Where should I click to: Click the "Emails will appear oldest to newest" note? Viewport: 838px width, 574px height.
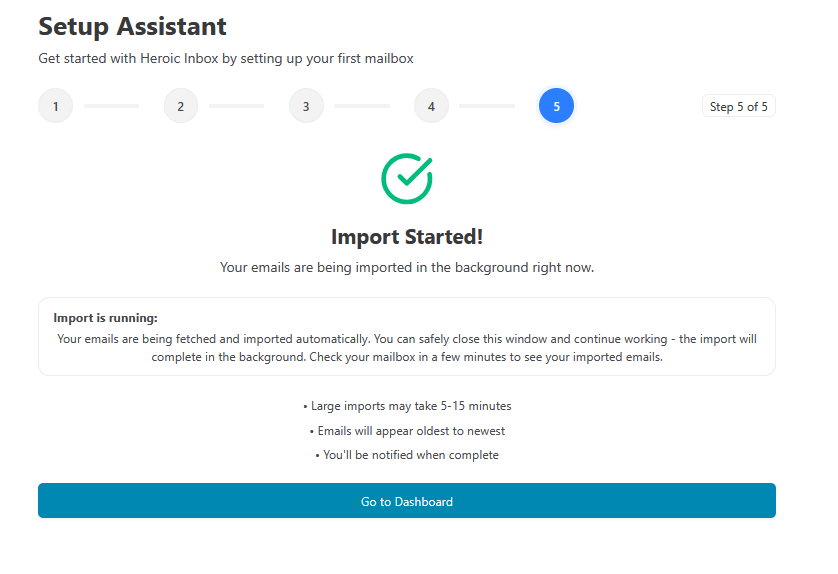click(406, 431)
